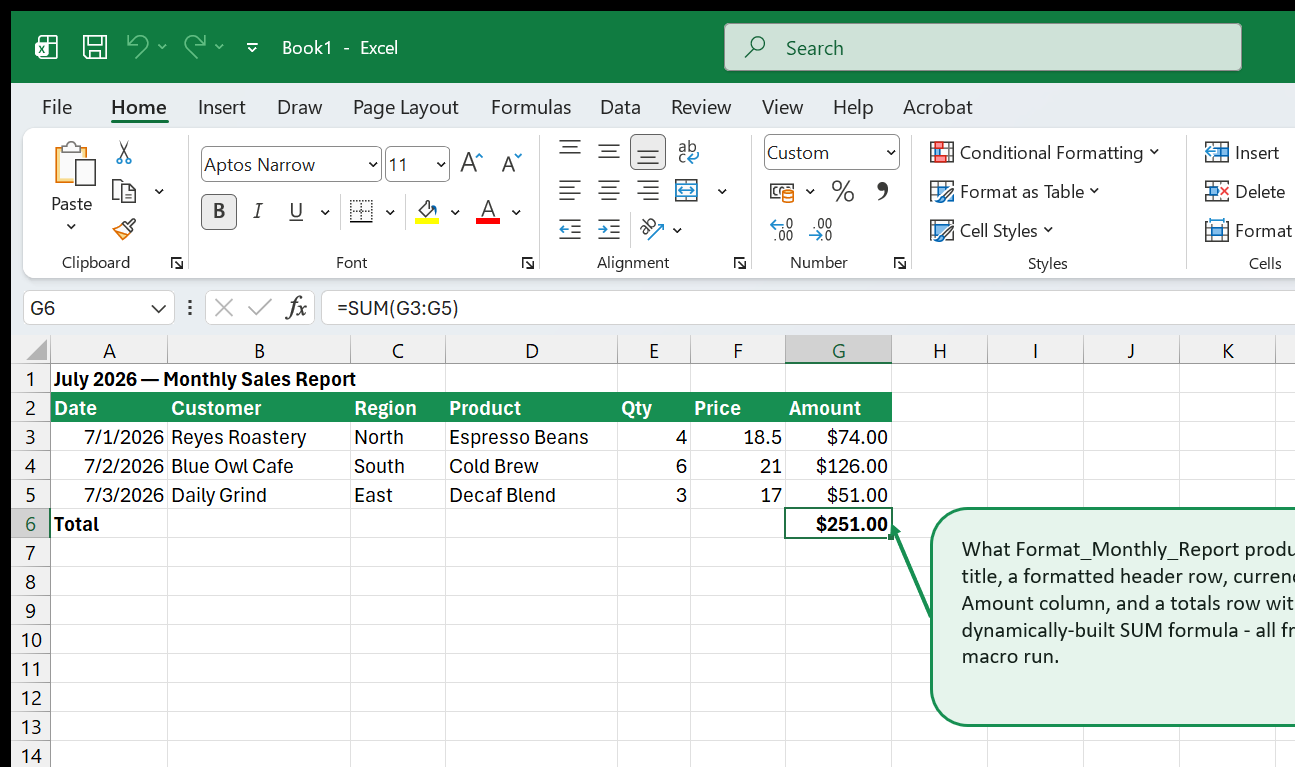Viewport: 1295px width, 767px height.
Task: Click the Insert Function fx icon
Action: pos(296,308)
